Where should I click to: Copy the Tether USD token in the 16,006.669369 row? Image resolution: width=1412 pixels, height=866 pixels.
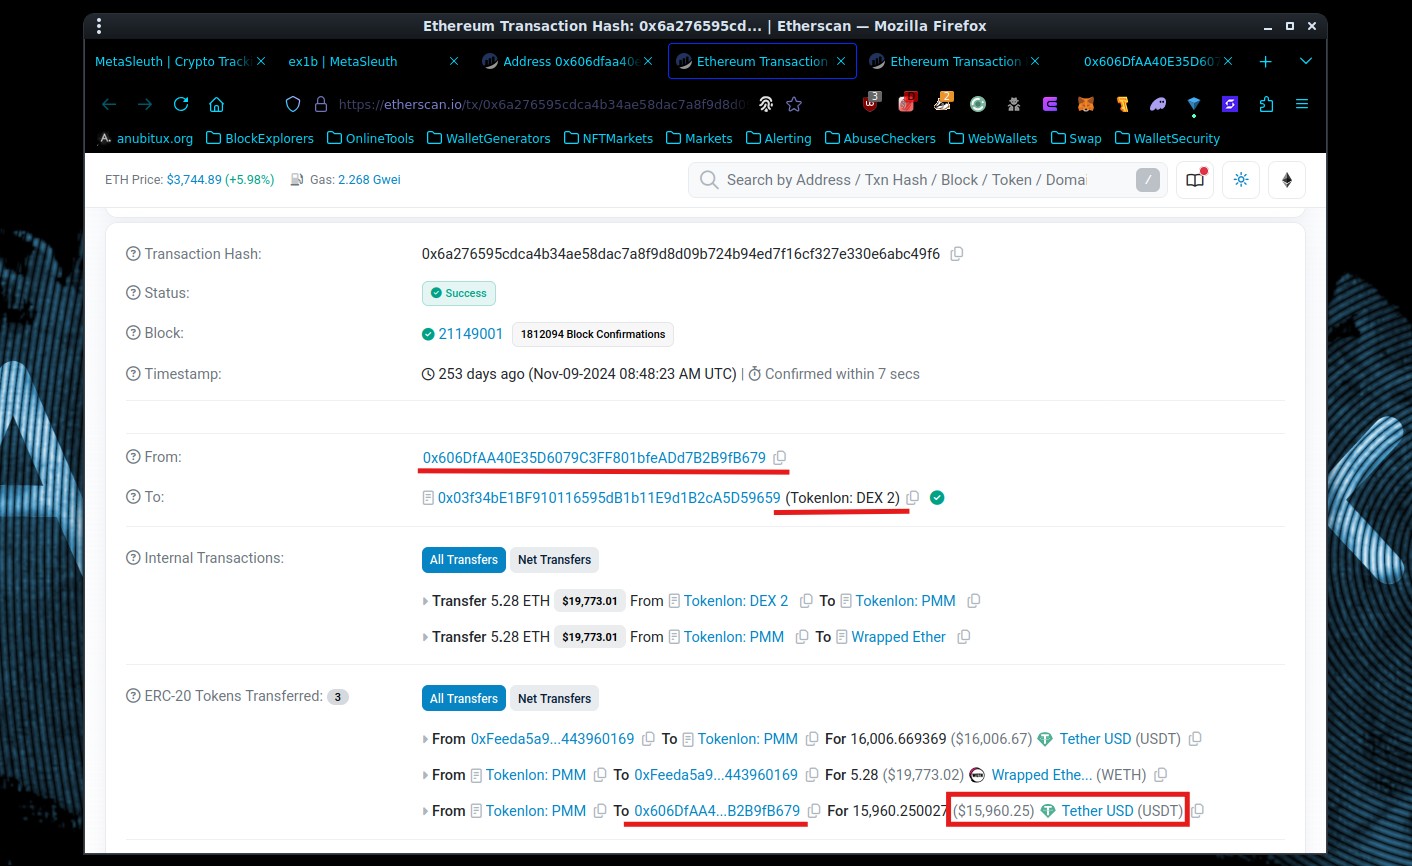[1195, 739]
